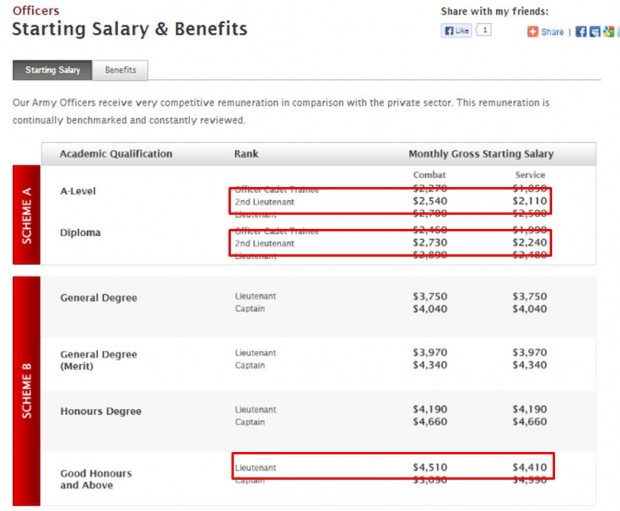The width and height of the screenshot is (620, 511).
Task: Select the red SCHEME B side label
Action: (26, 390)
